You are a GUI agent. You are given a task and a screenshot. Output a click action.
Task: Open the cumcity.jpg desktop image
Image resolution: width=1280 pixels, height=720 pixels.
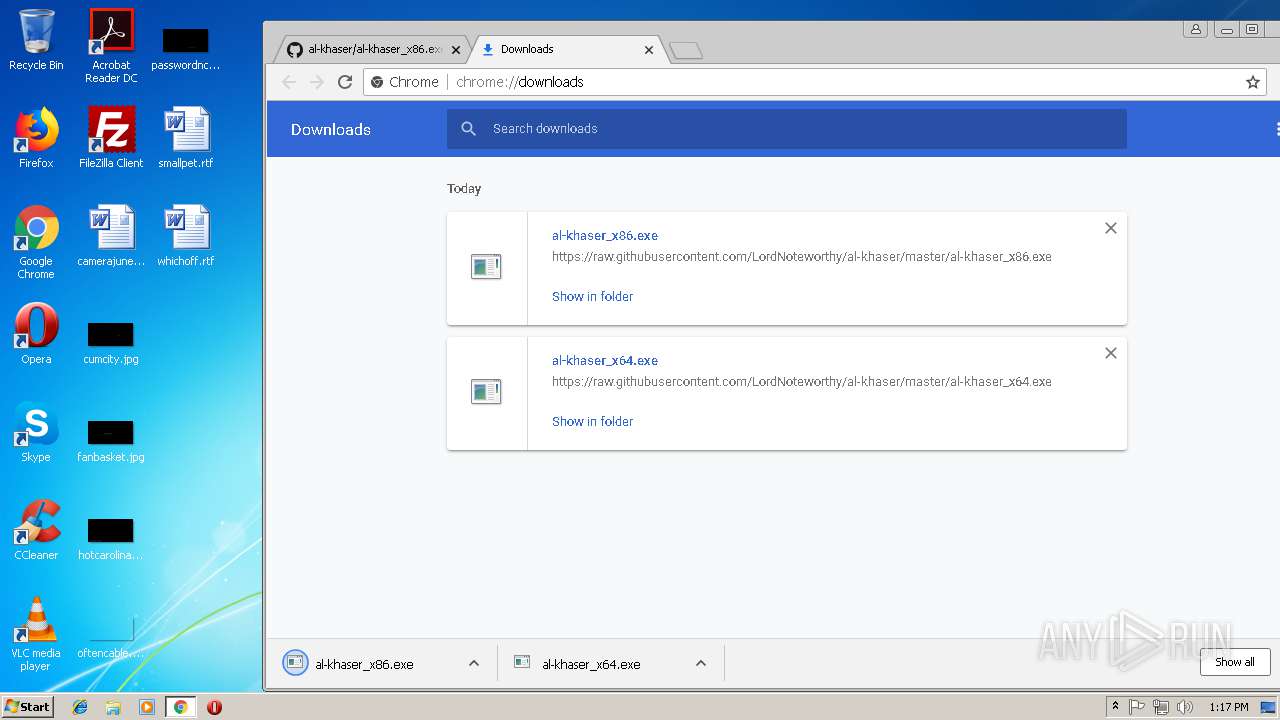[x=111, y=341]
